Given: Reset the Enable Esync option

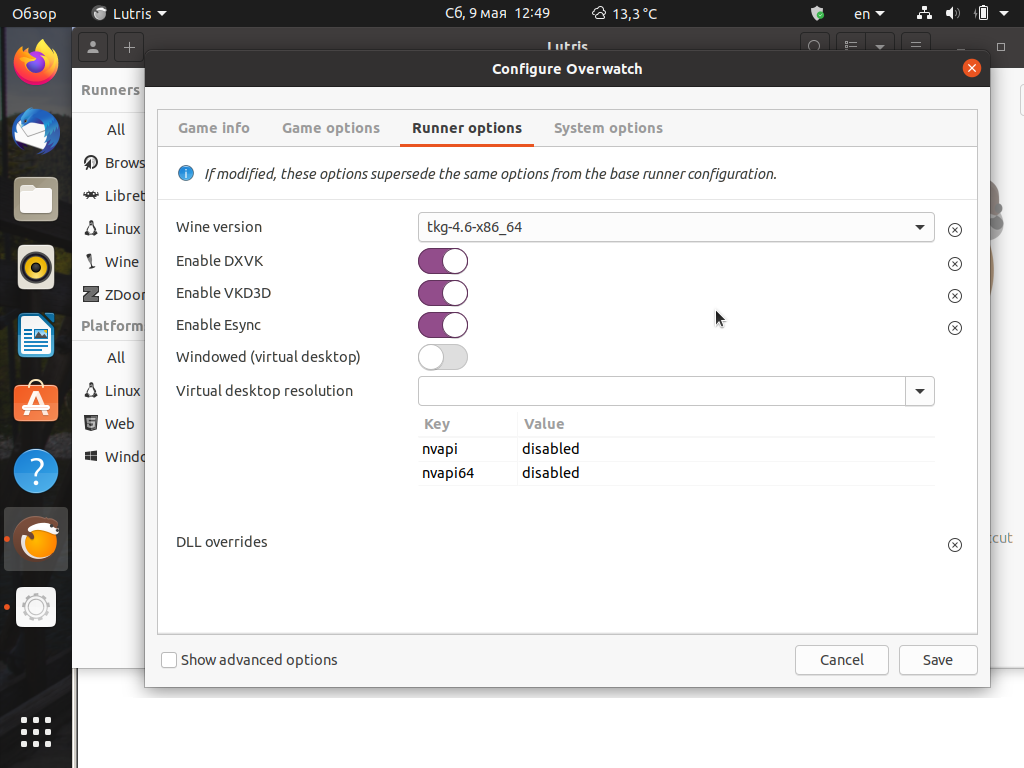Looking at the screenshot, I should click(x=954, y=328).
